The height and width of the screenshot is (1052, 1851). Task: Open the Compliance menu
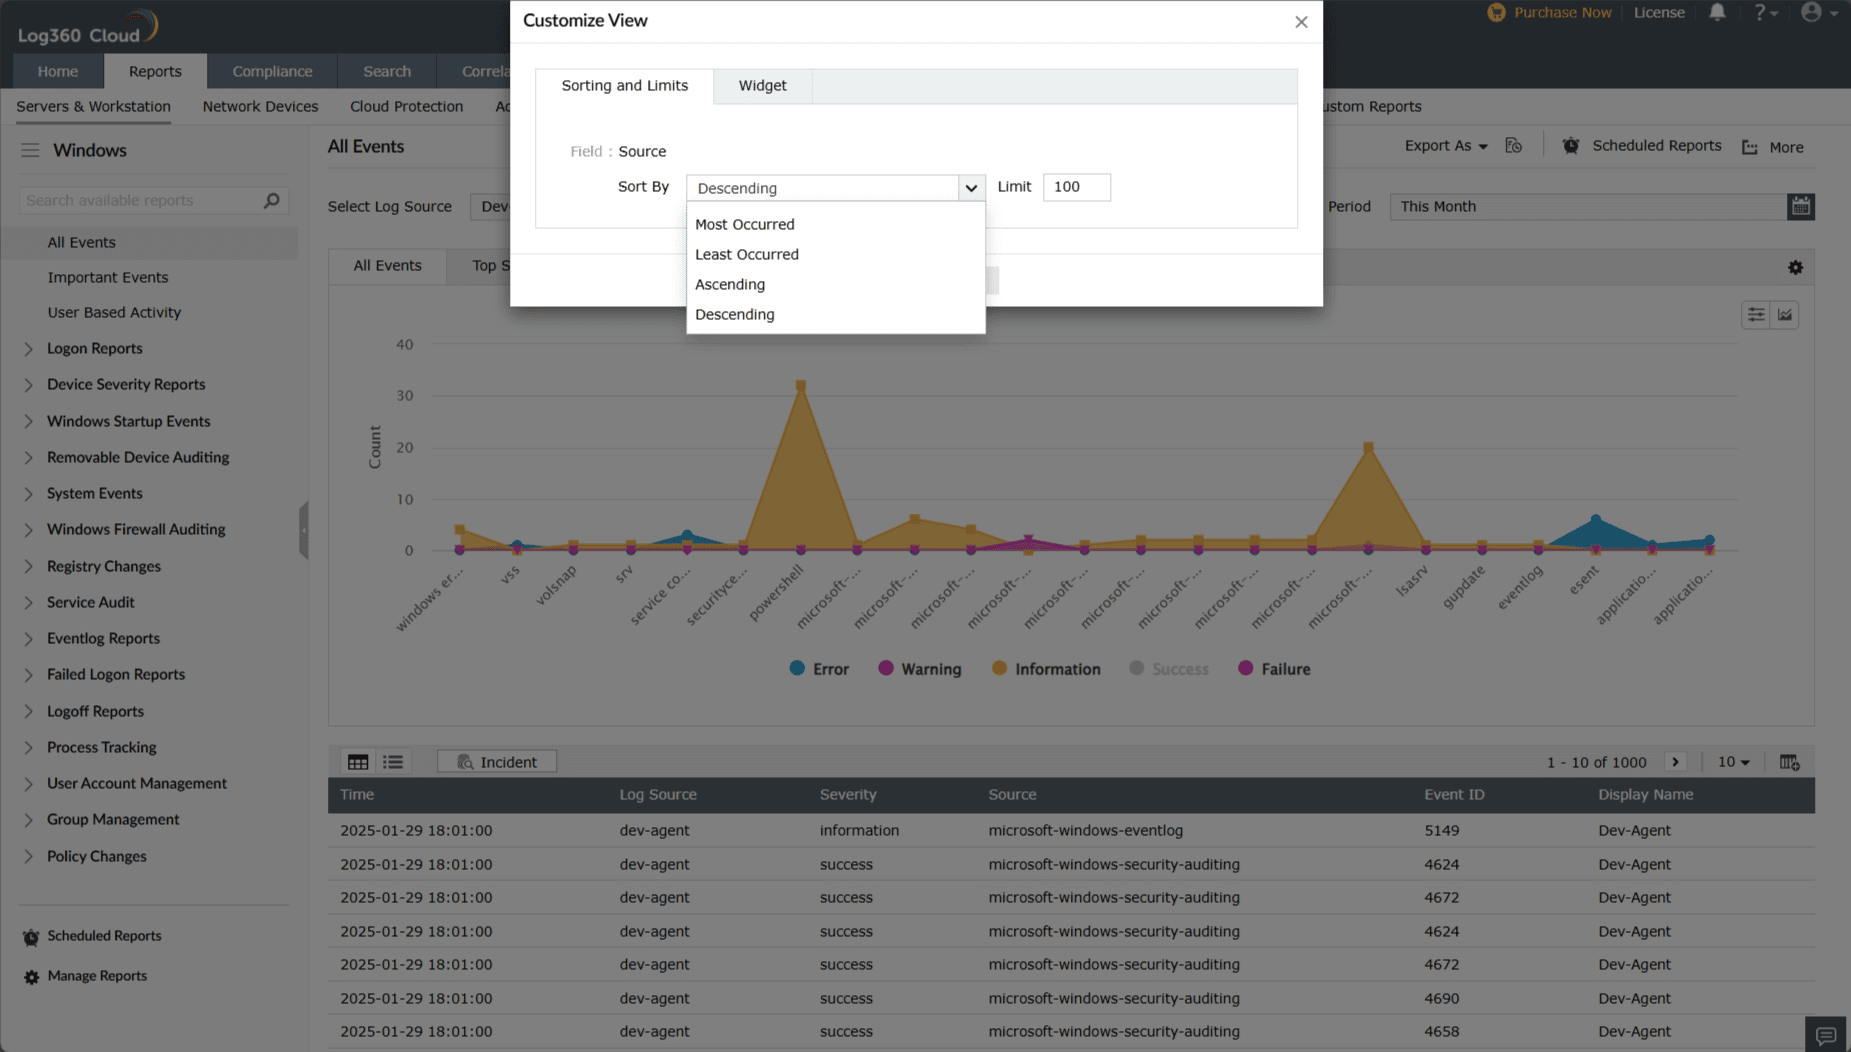(272, 71)
